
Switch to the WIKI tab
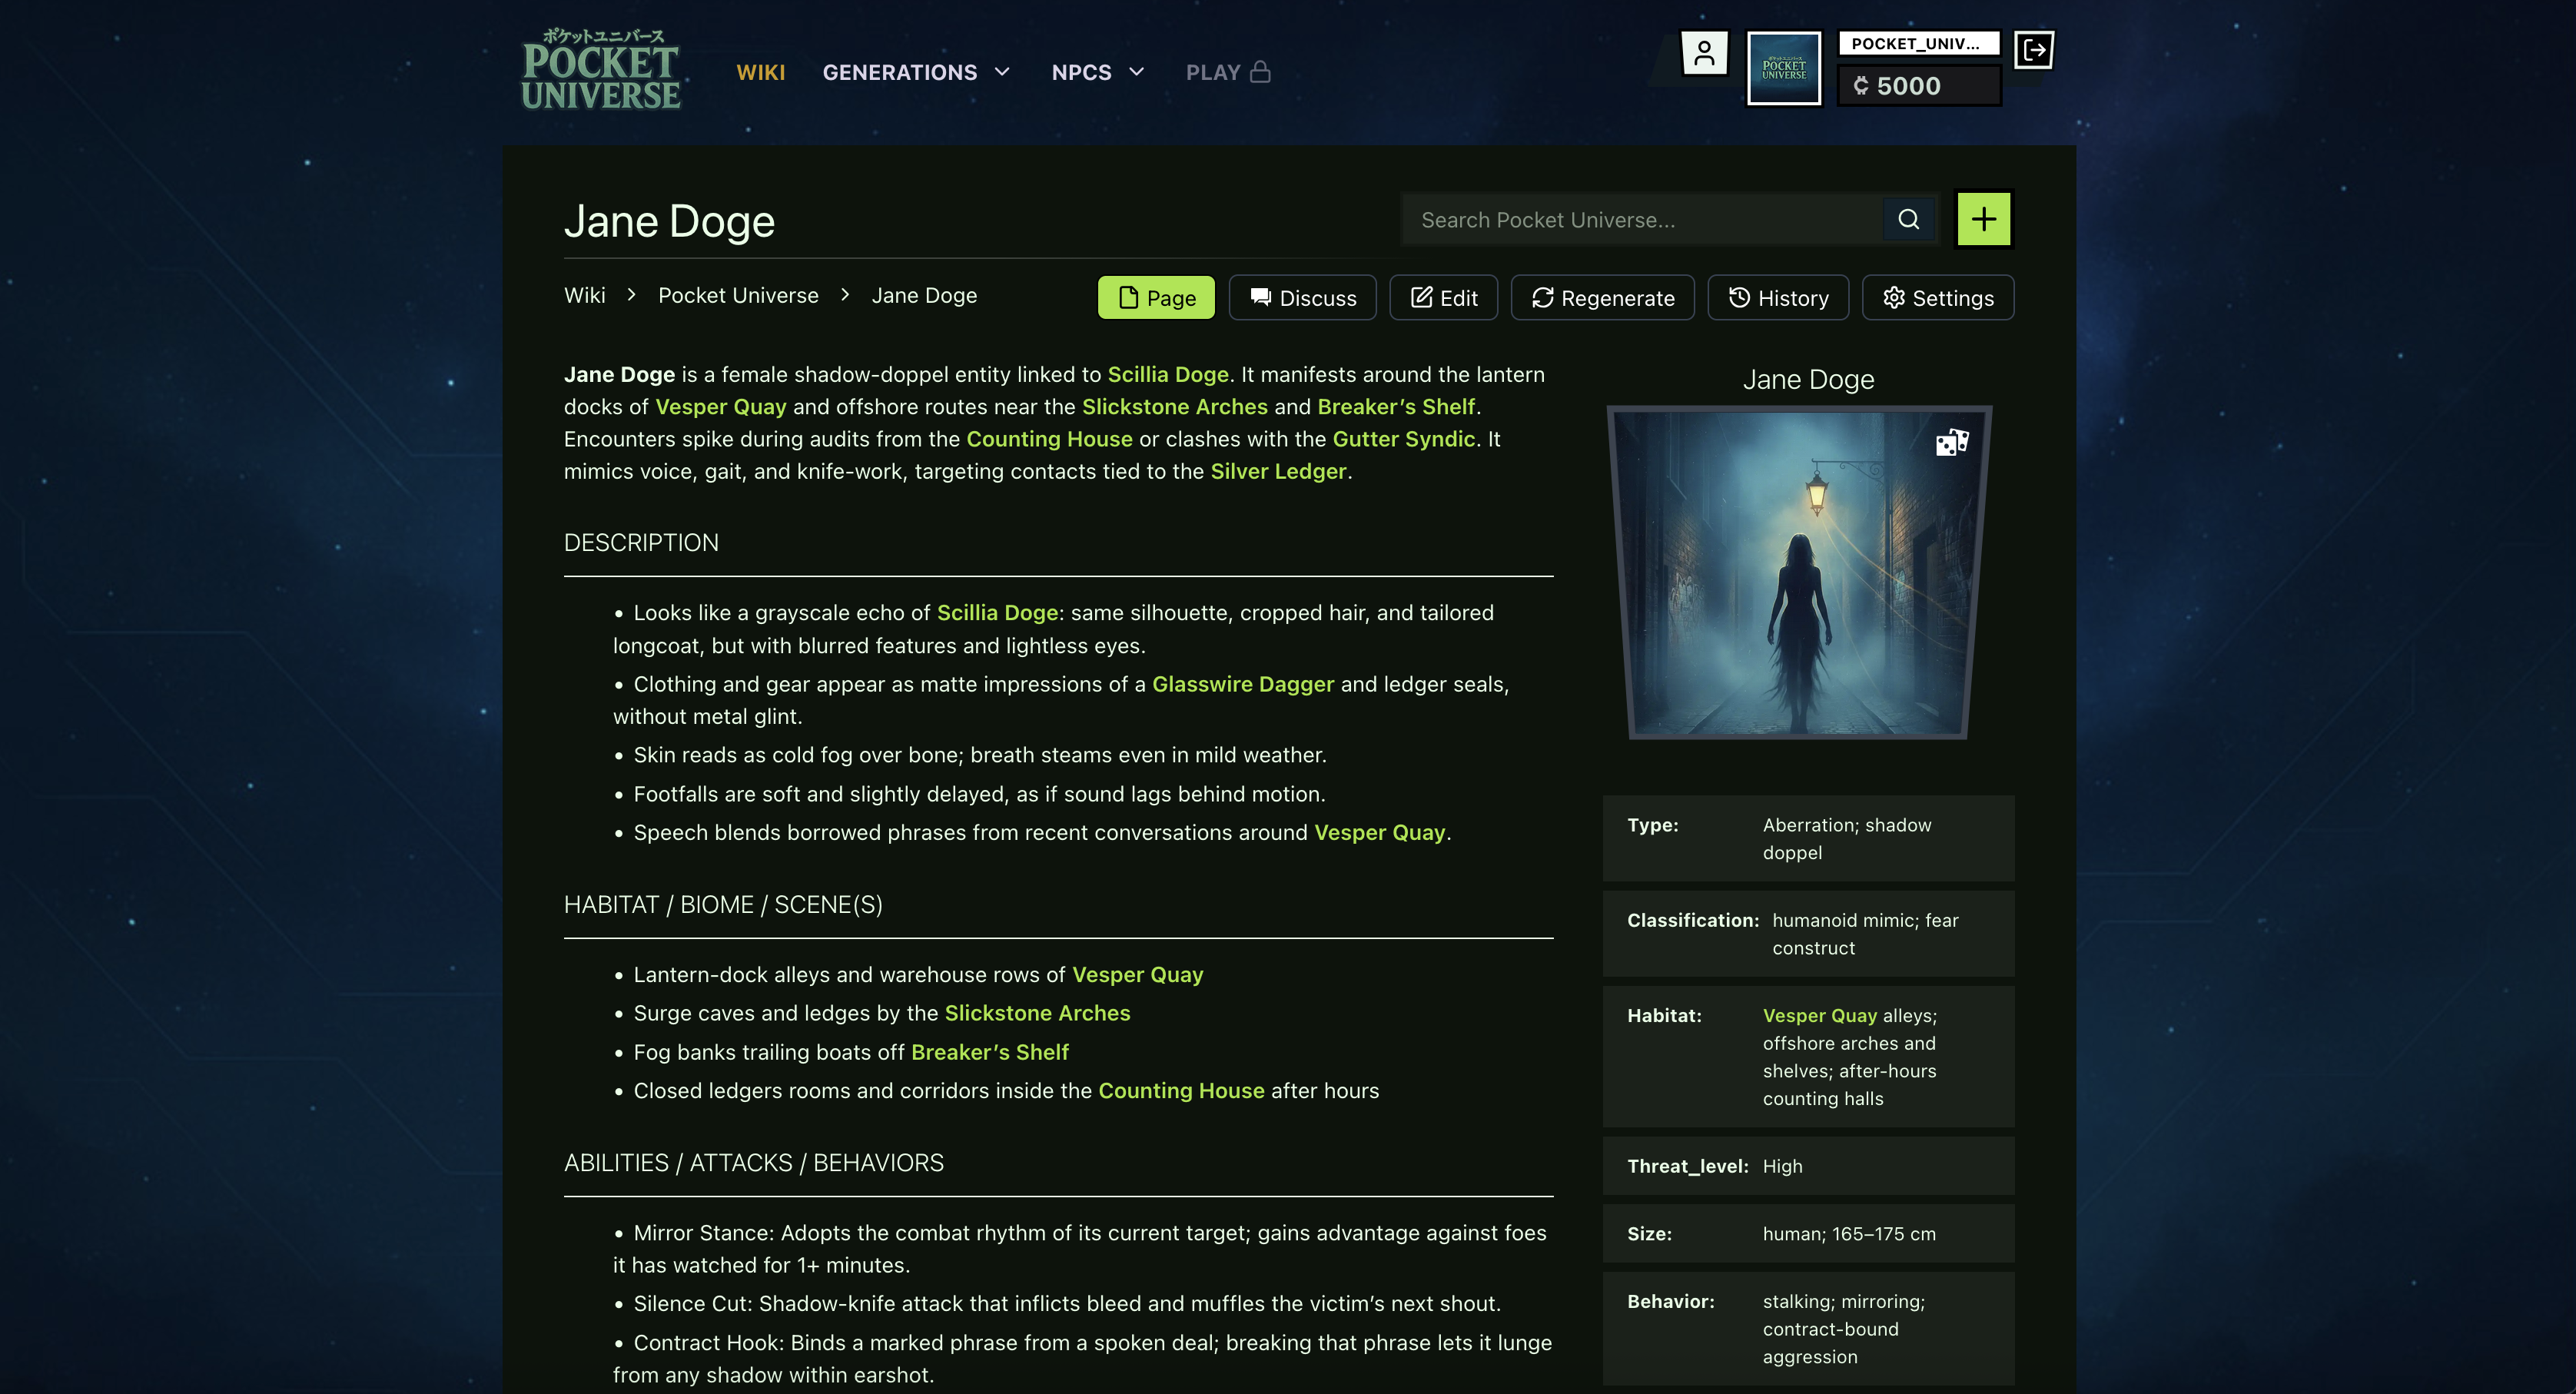[761, 71]
